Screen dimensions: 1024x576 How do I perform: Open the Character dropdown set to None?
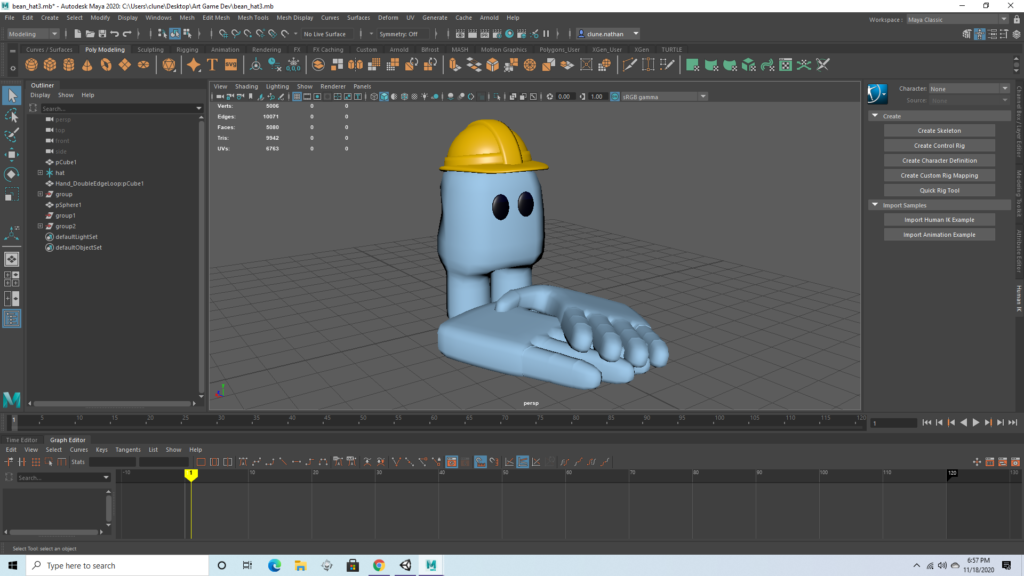[x=968, y=88]
